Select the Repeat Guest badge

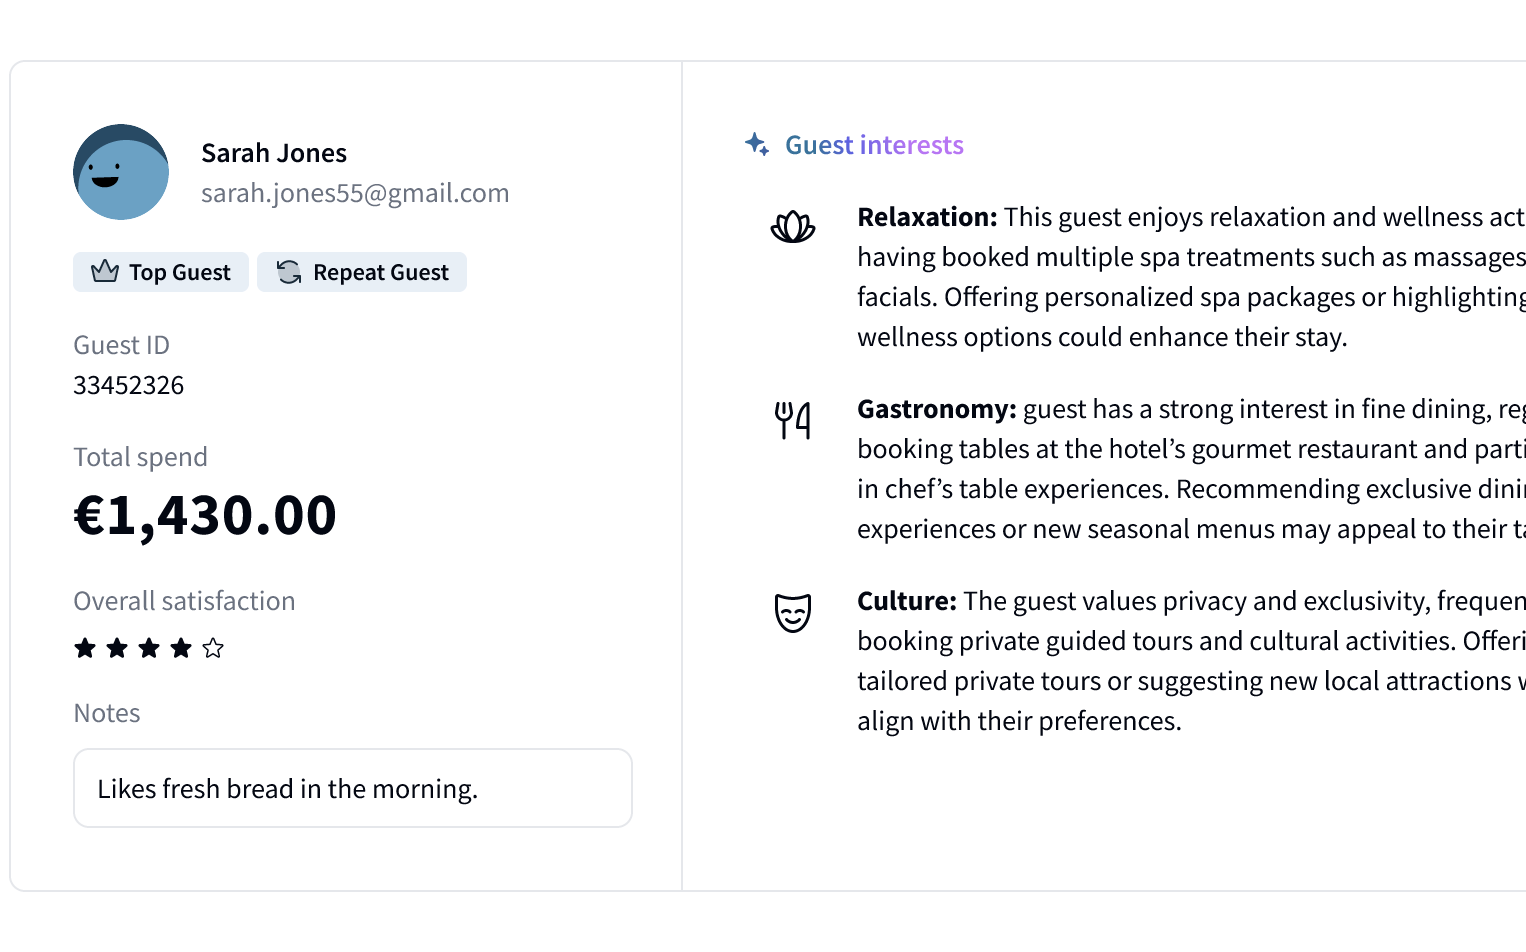362,272
